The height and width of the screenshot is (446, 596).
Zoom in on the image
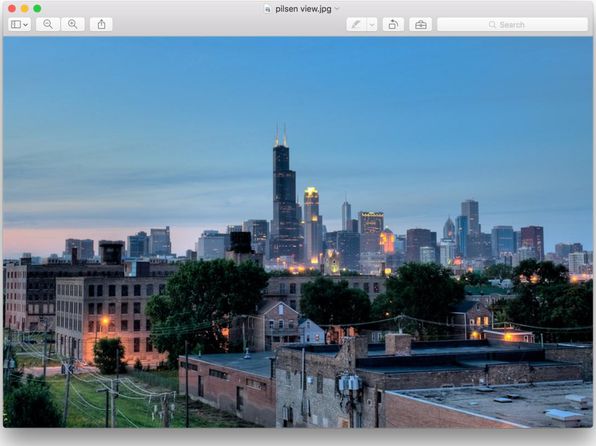[x=73, y=24]
